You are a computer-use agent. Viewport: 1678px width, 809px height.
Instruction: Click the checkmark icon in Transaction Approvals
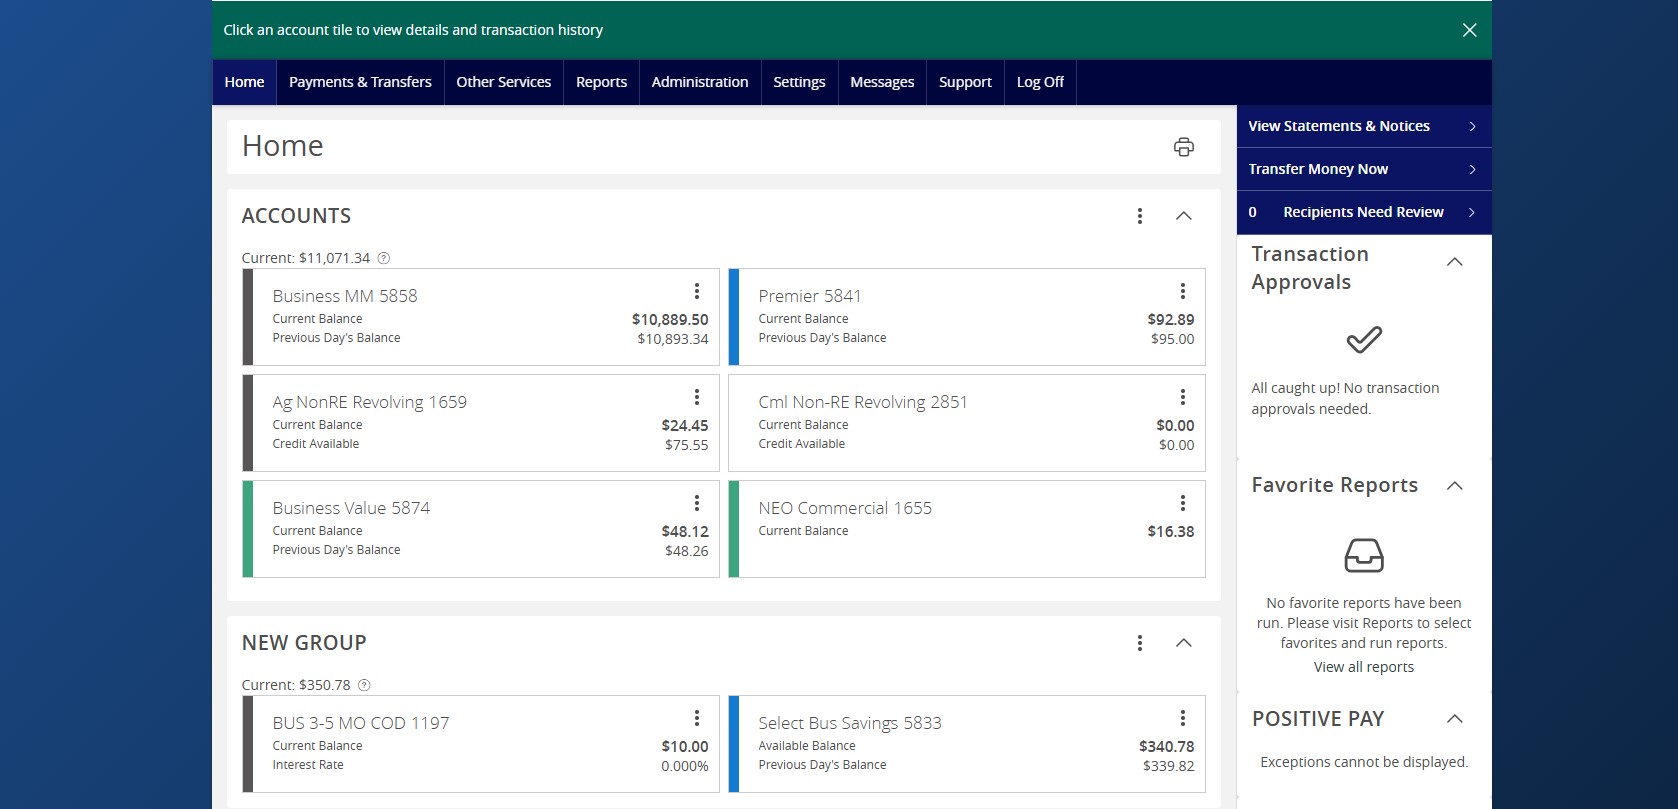pyautogui.click(x=1364, y=340)
